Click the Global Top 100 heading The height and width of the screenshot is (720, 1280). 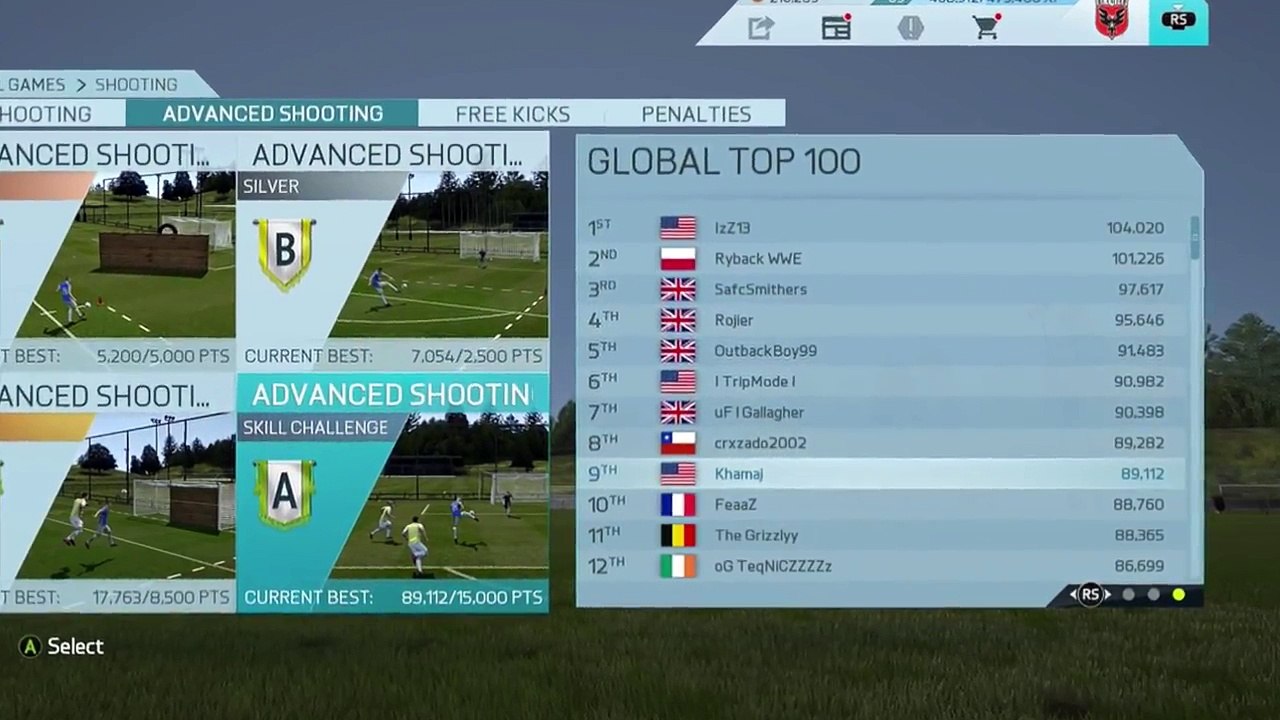click(724, 162)
